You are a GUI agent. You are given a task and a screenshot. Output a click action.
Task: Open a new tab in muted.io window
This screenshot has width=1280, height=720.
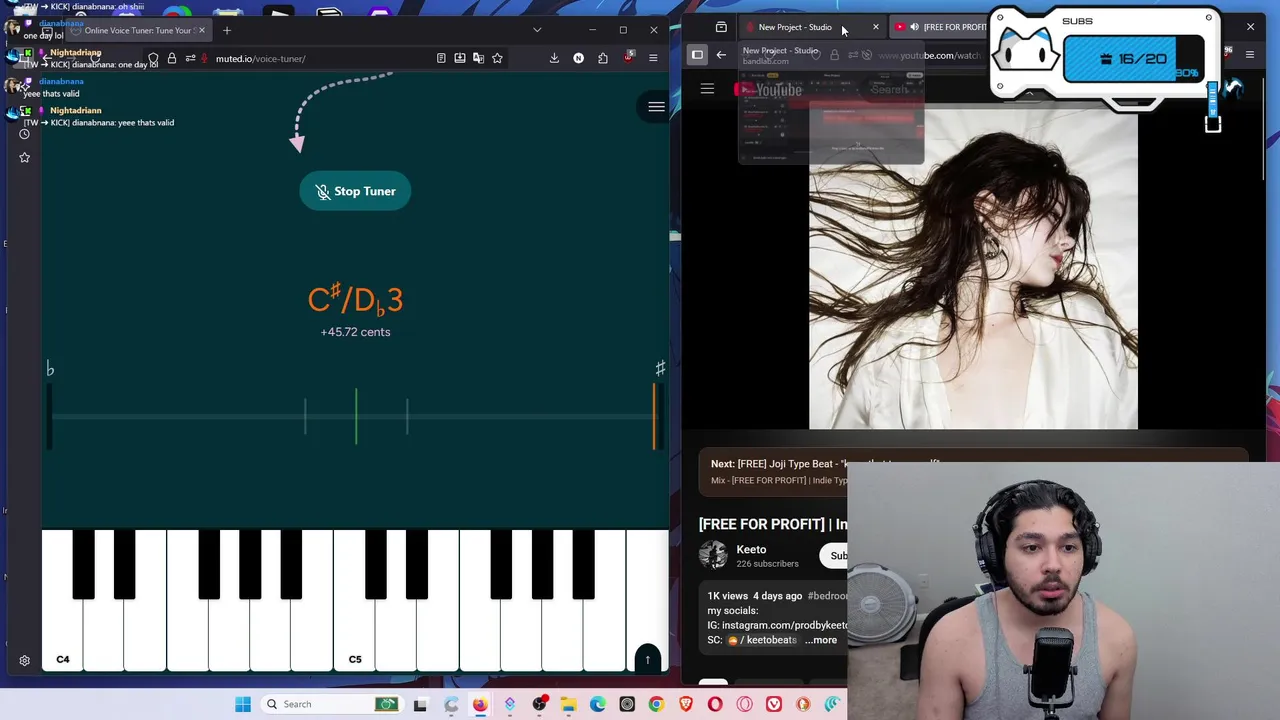pos(227,30)
